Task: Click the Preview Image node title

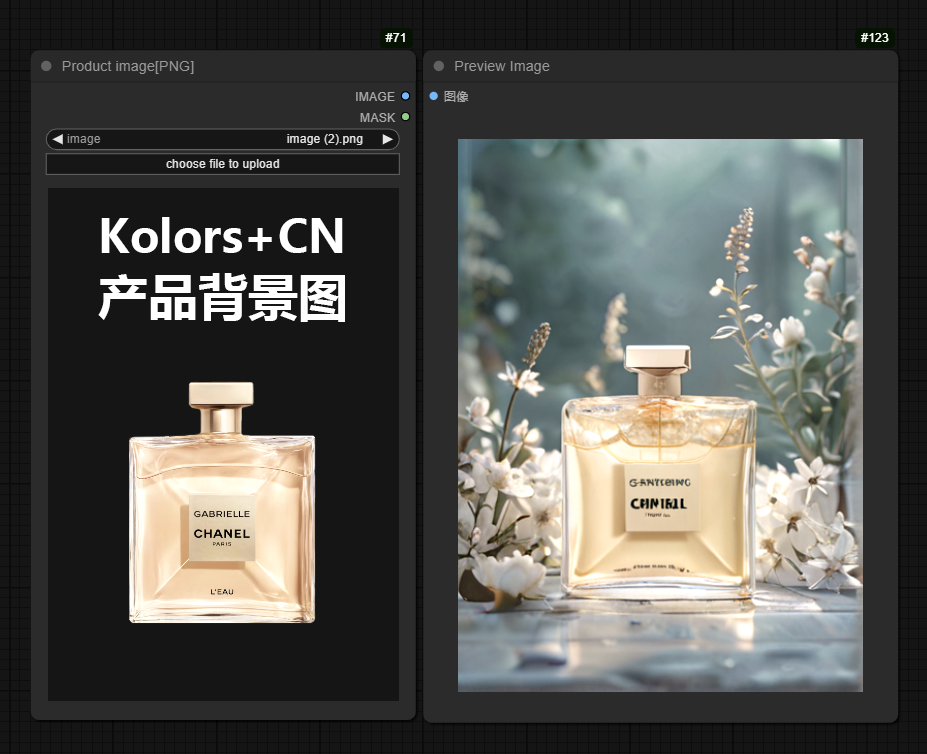Action: click(502, 66)
